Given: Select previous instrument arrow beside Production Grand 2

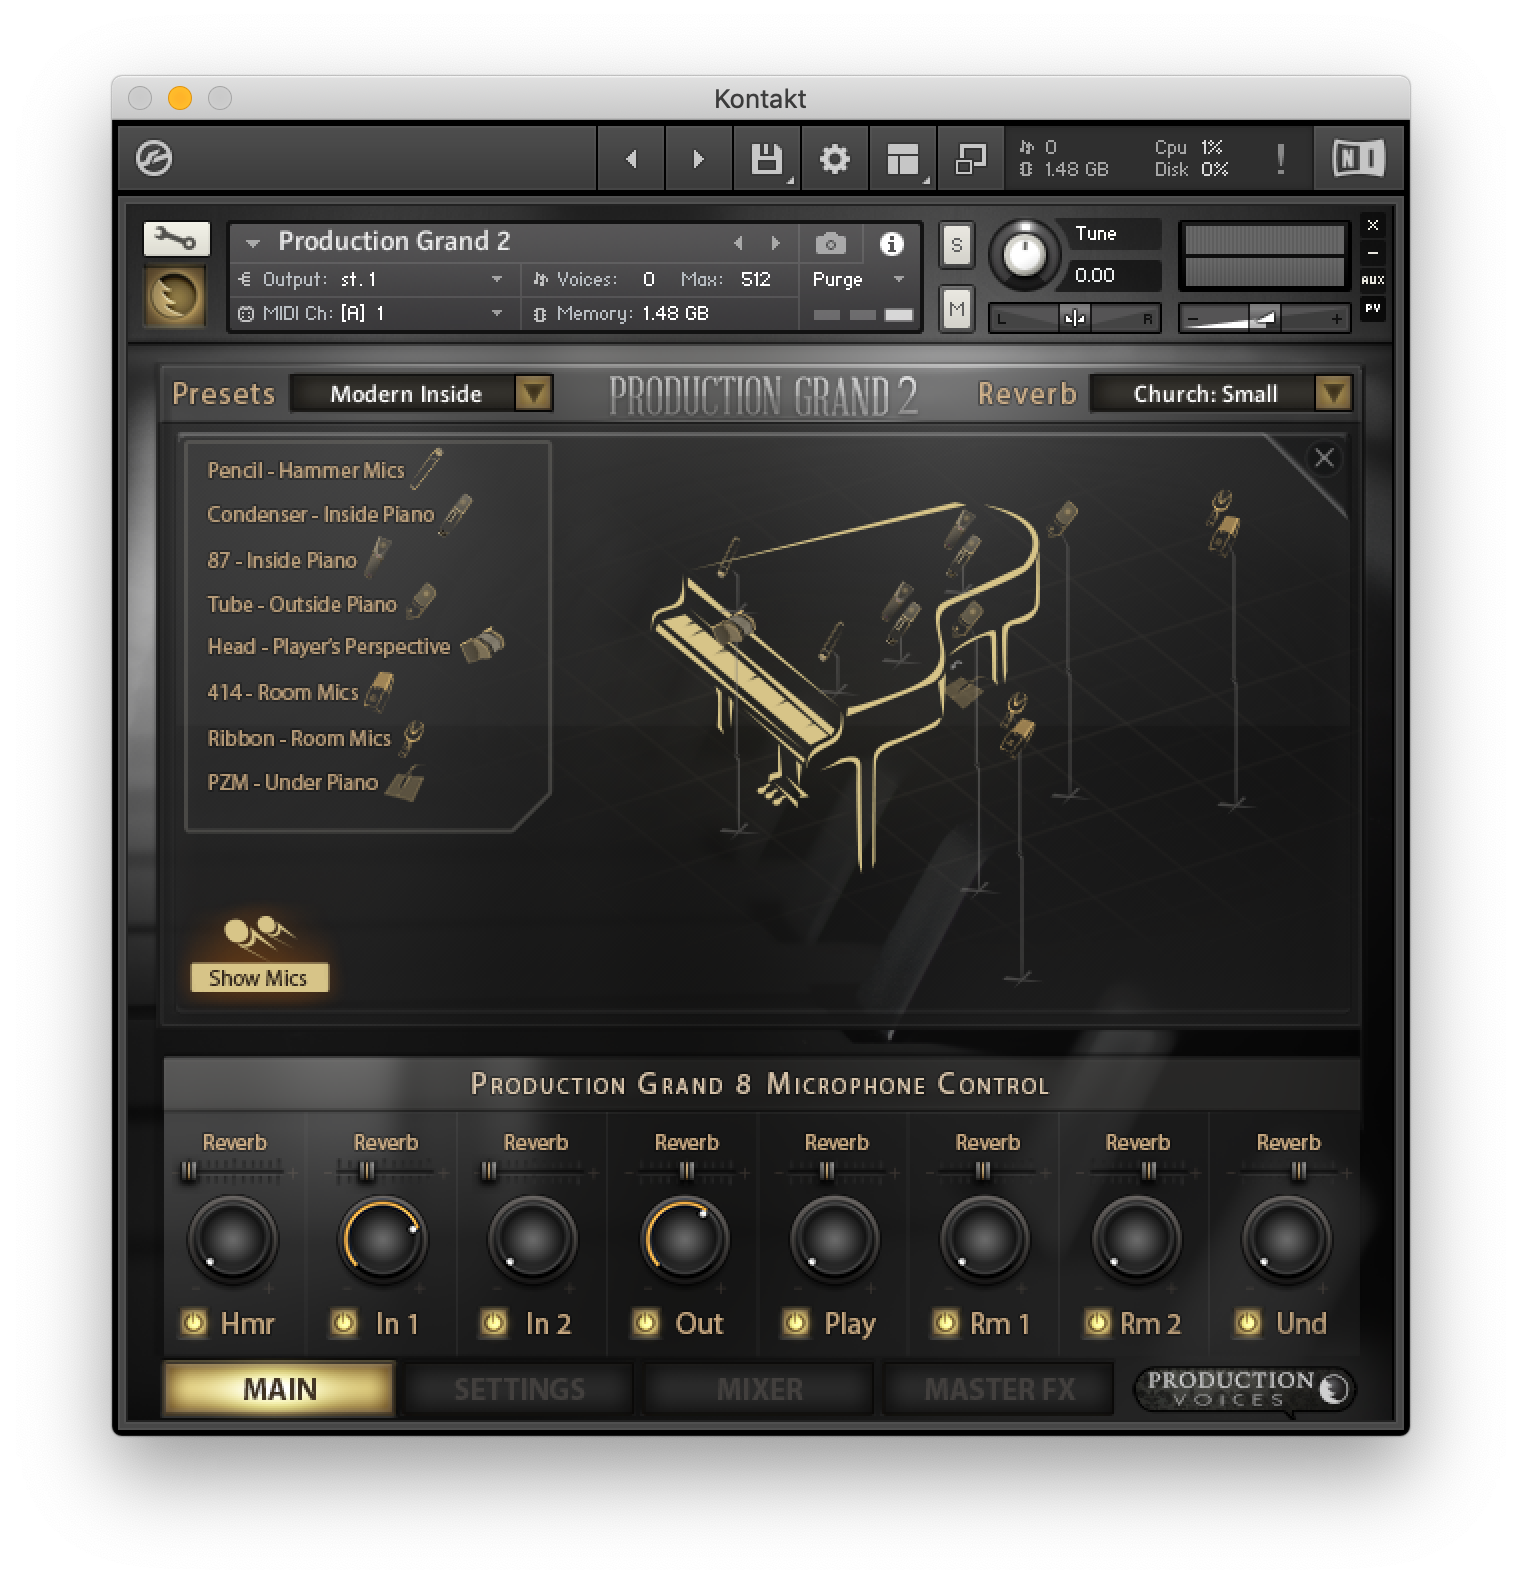Looking at the screenshot, I should [x=738, y=243].
